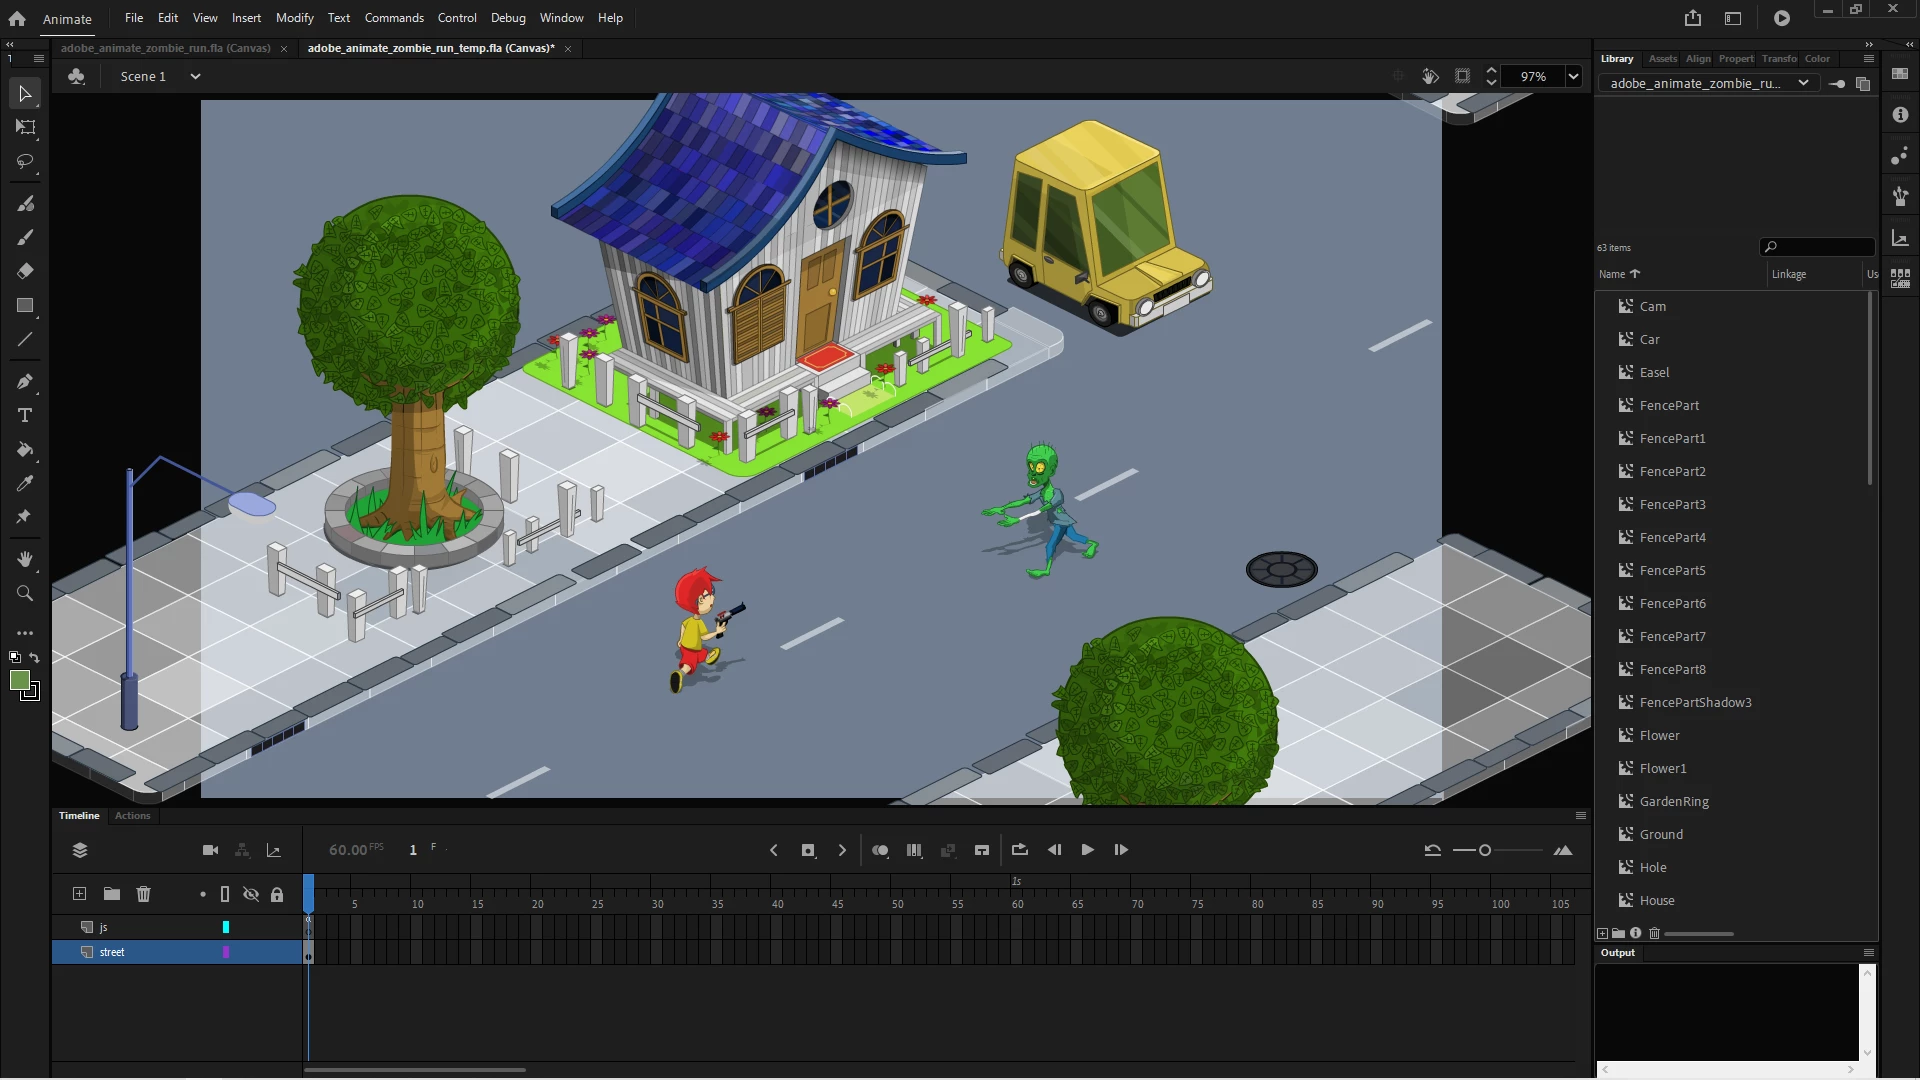The height and width of the screenshot is (1080, 1920).
Task: Click the New Layer button in timeline
Action: 80,894
